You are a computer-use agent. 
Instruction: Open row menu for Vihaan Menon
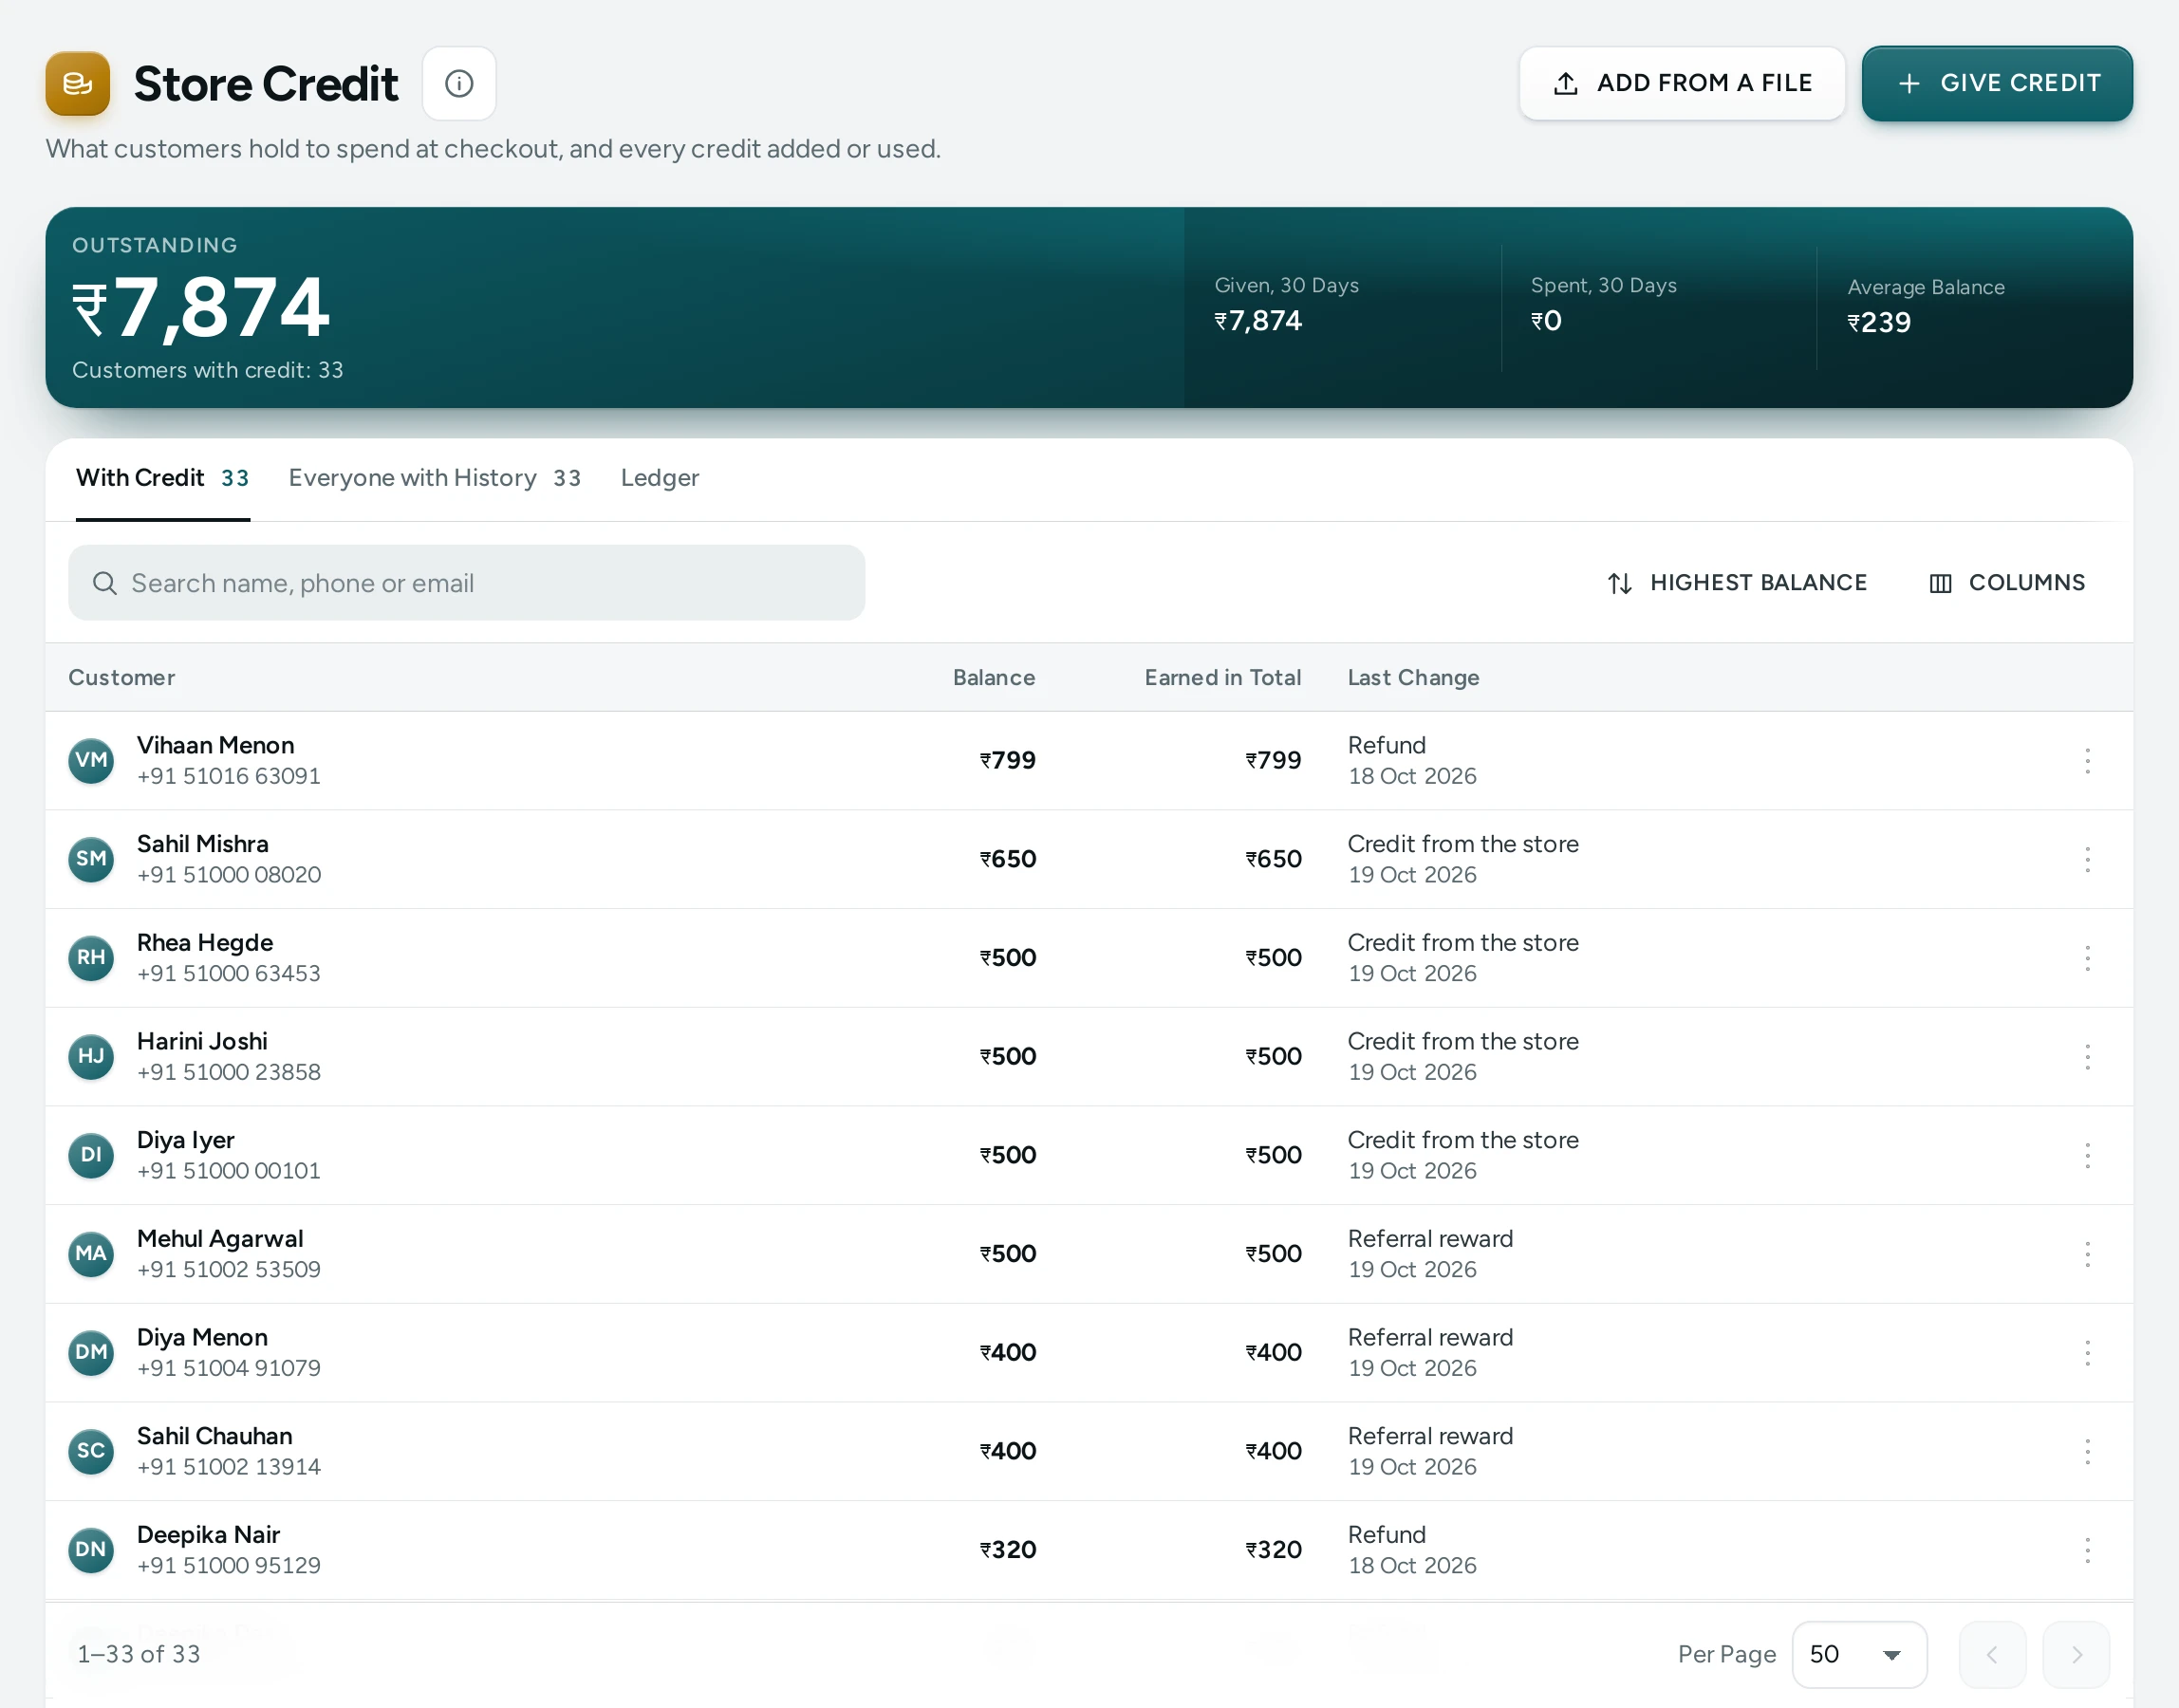(x=2087, y=761)
